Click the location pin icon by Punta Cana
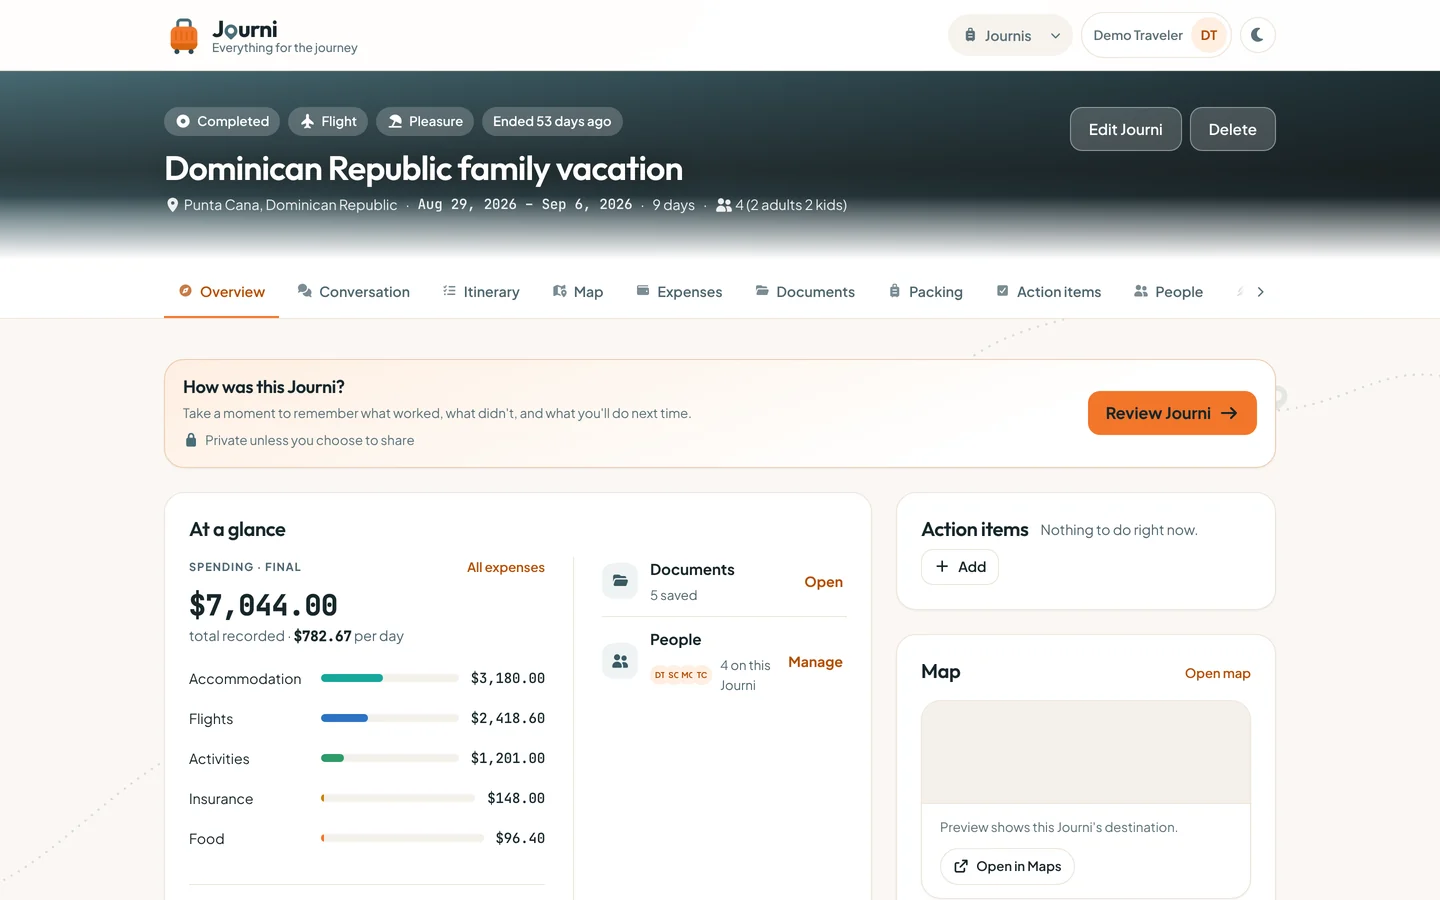The image size is (1440, 900). pyautogui.click(x=172, y=205)
